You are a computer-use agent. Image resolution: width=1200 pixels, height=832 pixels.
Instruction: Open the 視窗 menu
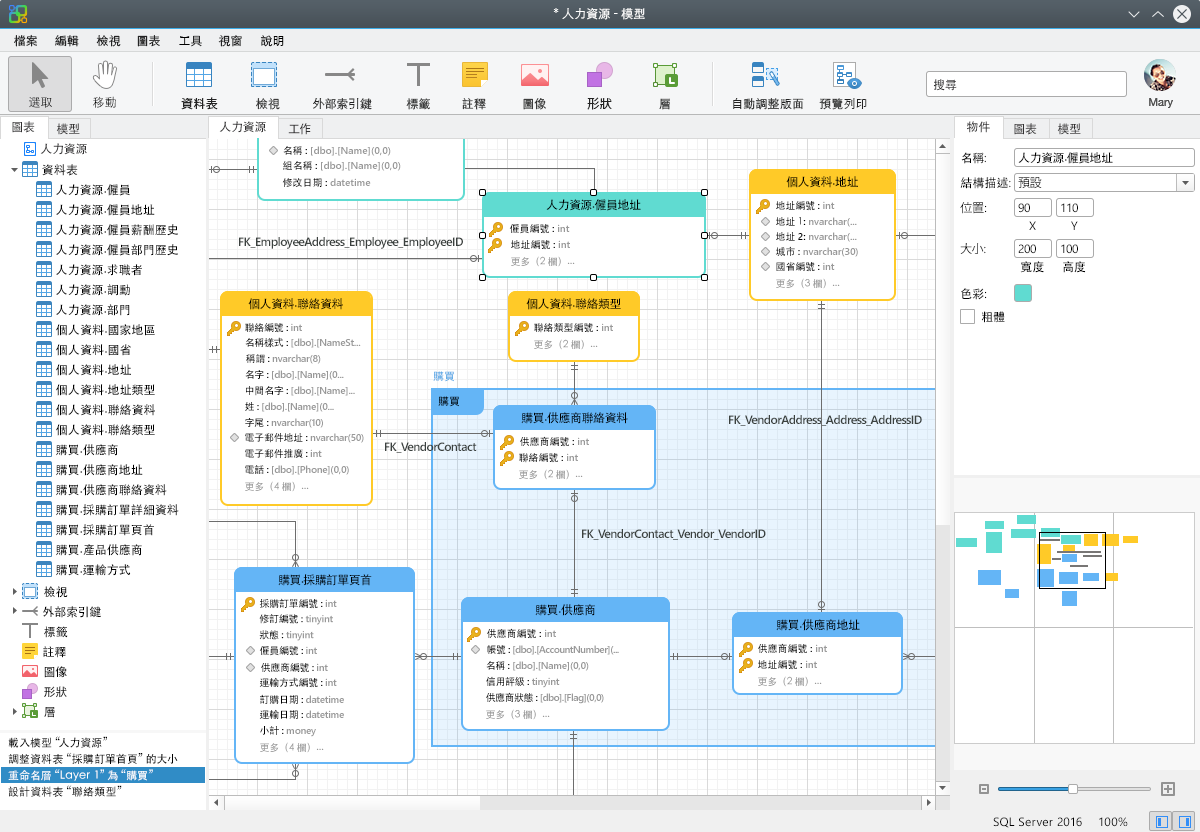(x=230, y=41)
